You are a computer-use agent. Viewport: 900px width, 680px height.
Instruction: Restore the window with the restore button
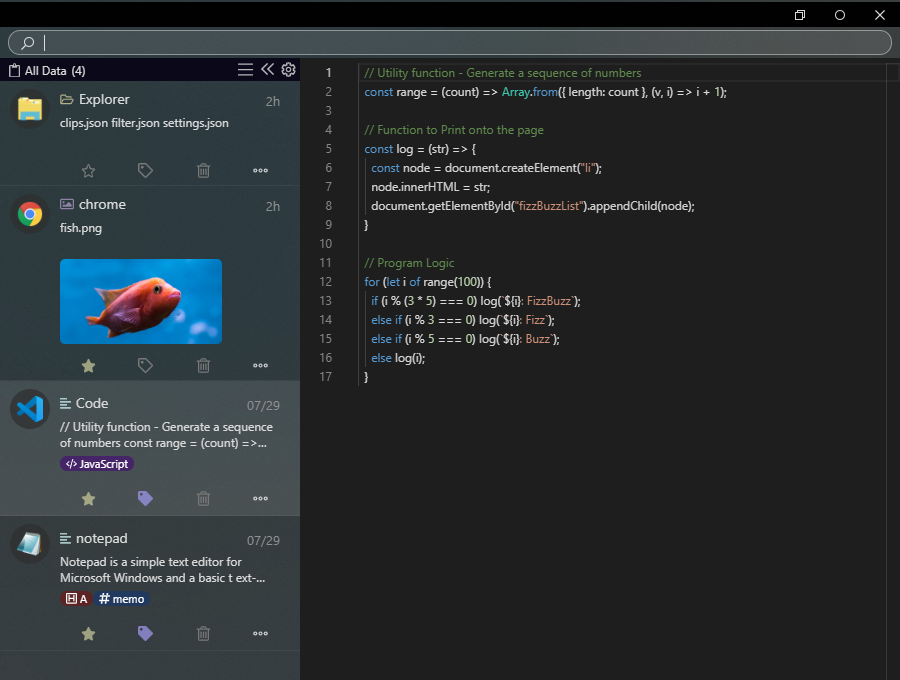pos(800,15)
